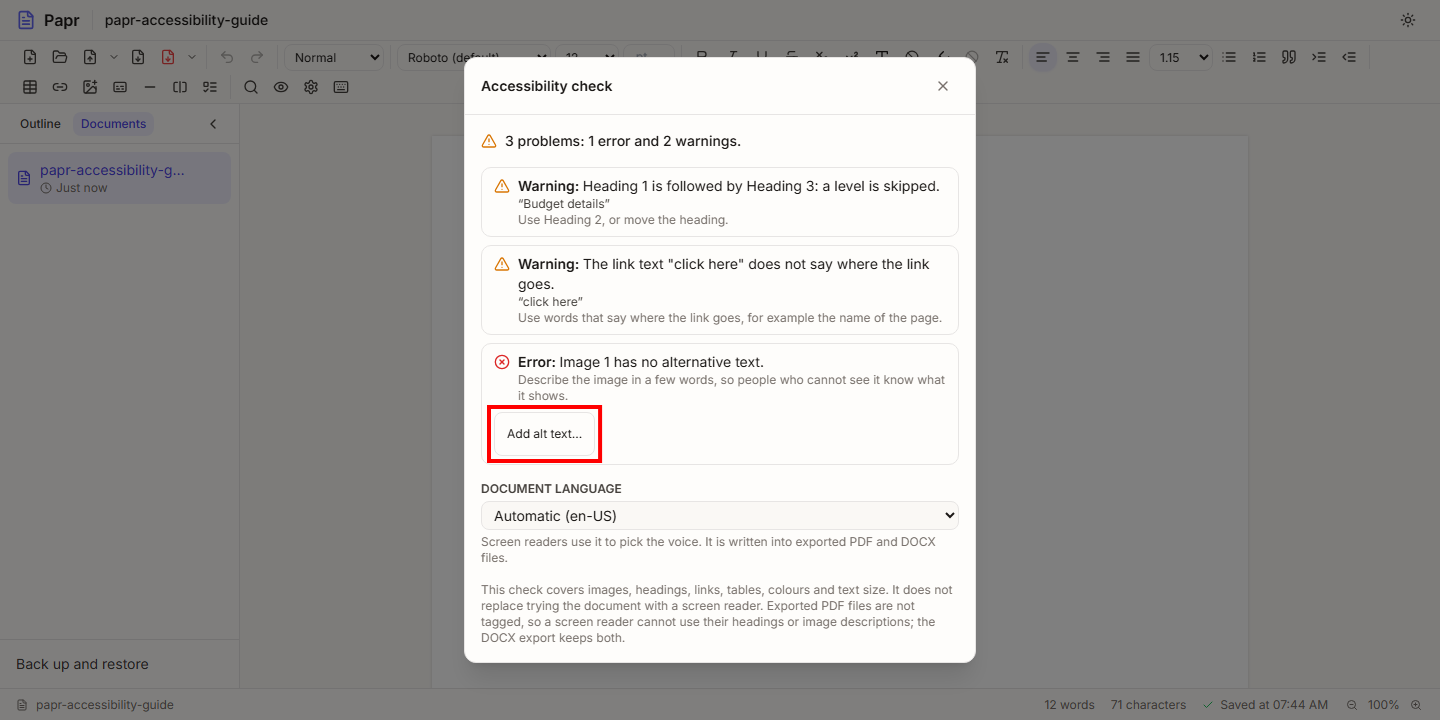The image size is (1440, 720).
Task: Toggle the bulleted list icon
Action: 1229,57
